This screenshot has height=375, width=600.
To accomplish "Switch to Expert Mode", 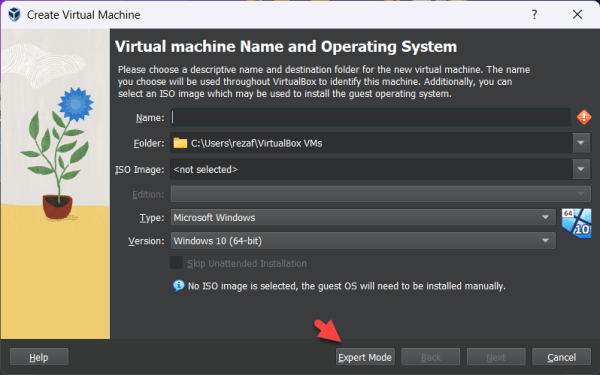I will pos(365,357).
